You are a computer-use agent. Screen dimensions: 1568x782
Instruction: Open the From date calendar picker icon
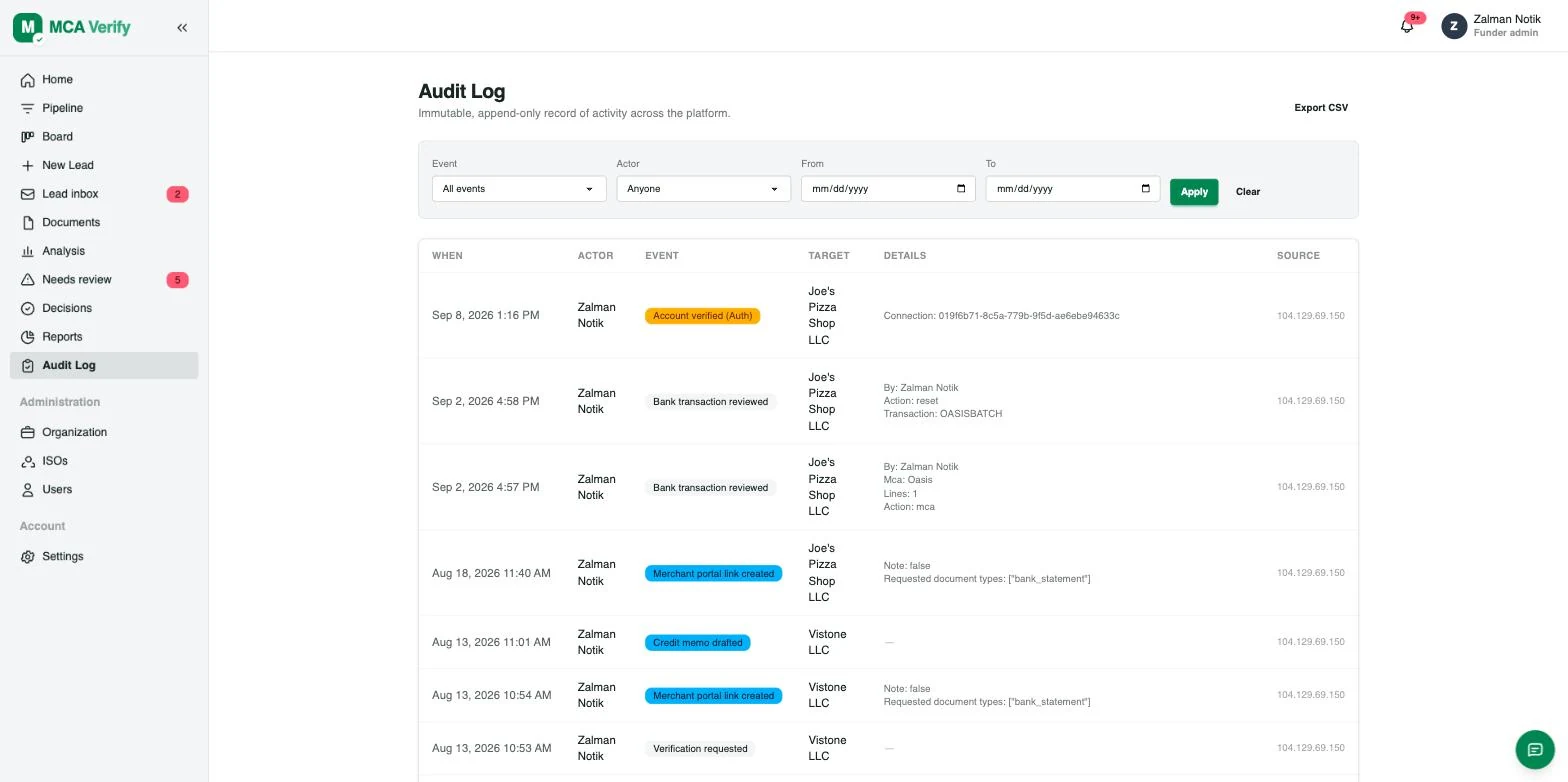(961, 188)
